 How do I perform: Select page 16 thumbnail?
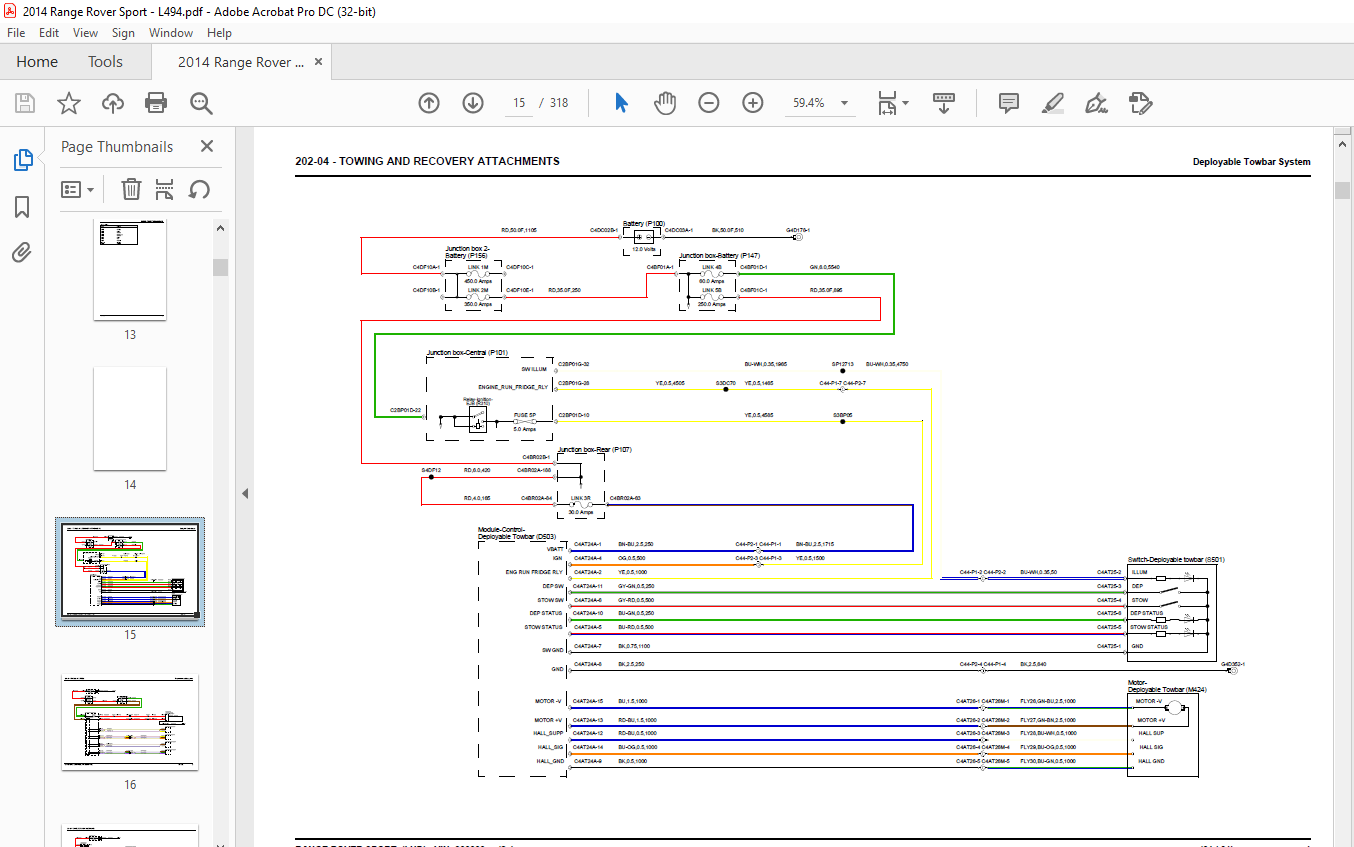pos(130,722)
